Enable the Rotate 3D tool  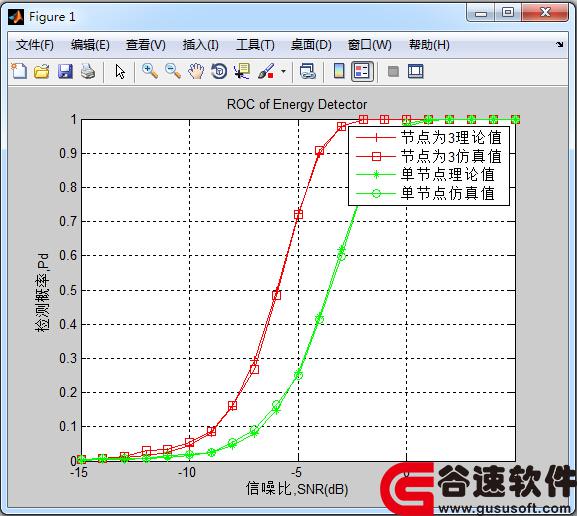[x=219, y=71]
